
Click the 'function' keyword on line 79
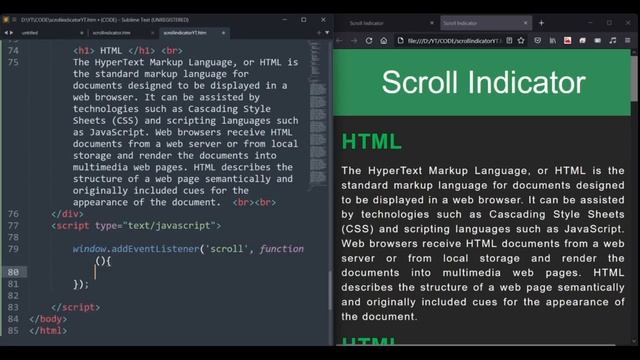(x=282, y=249)
